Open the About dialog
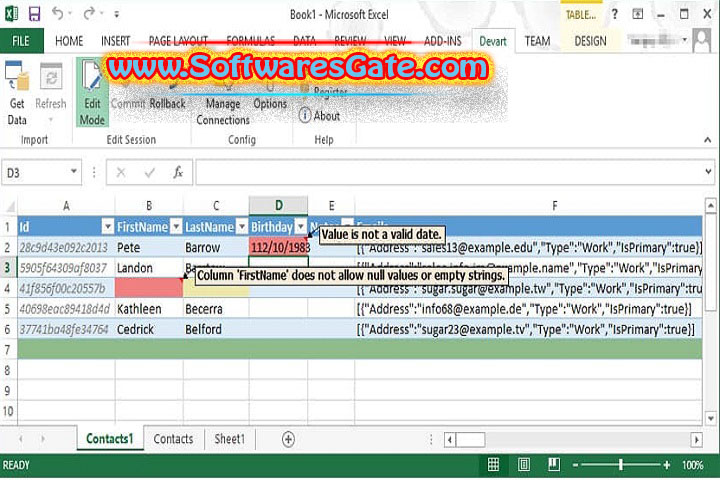 click(320, 116)
